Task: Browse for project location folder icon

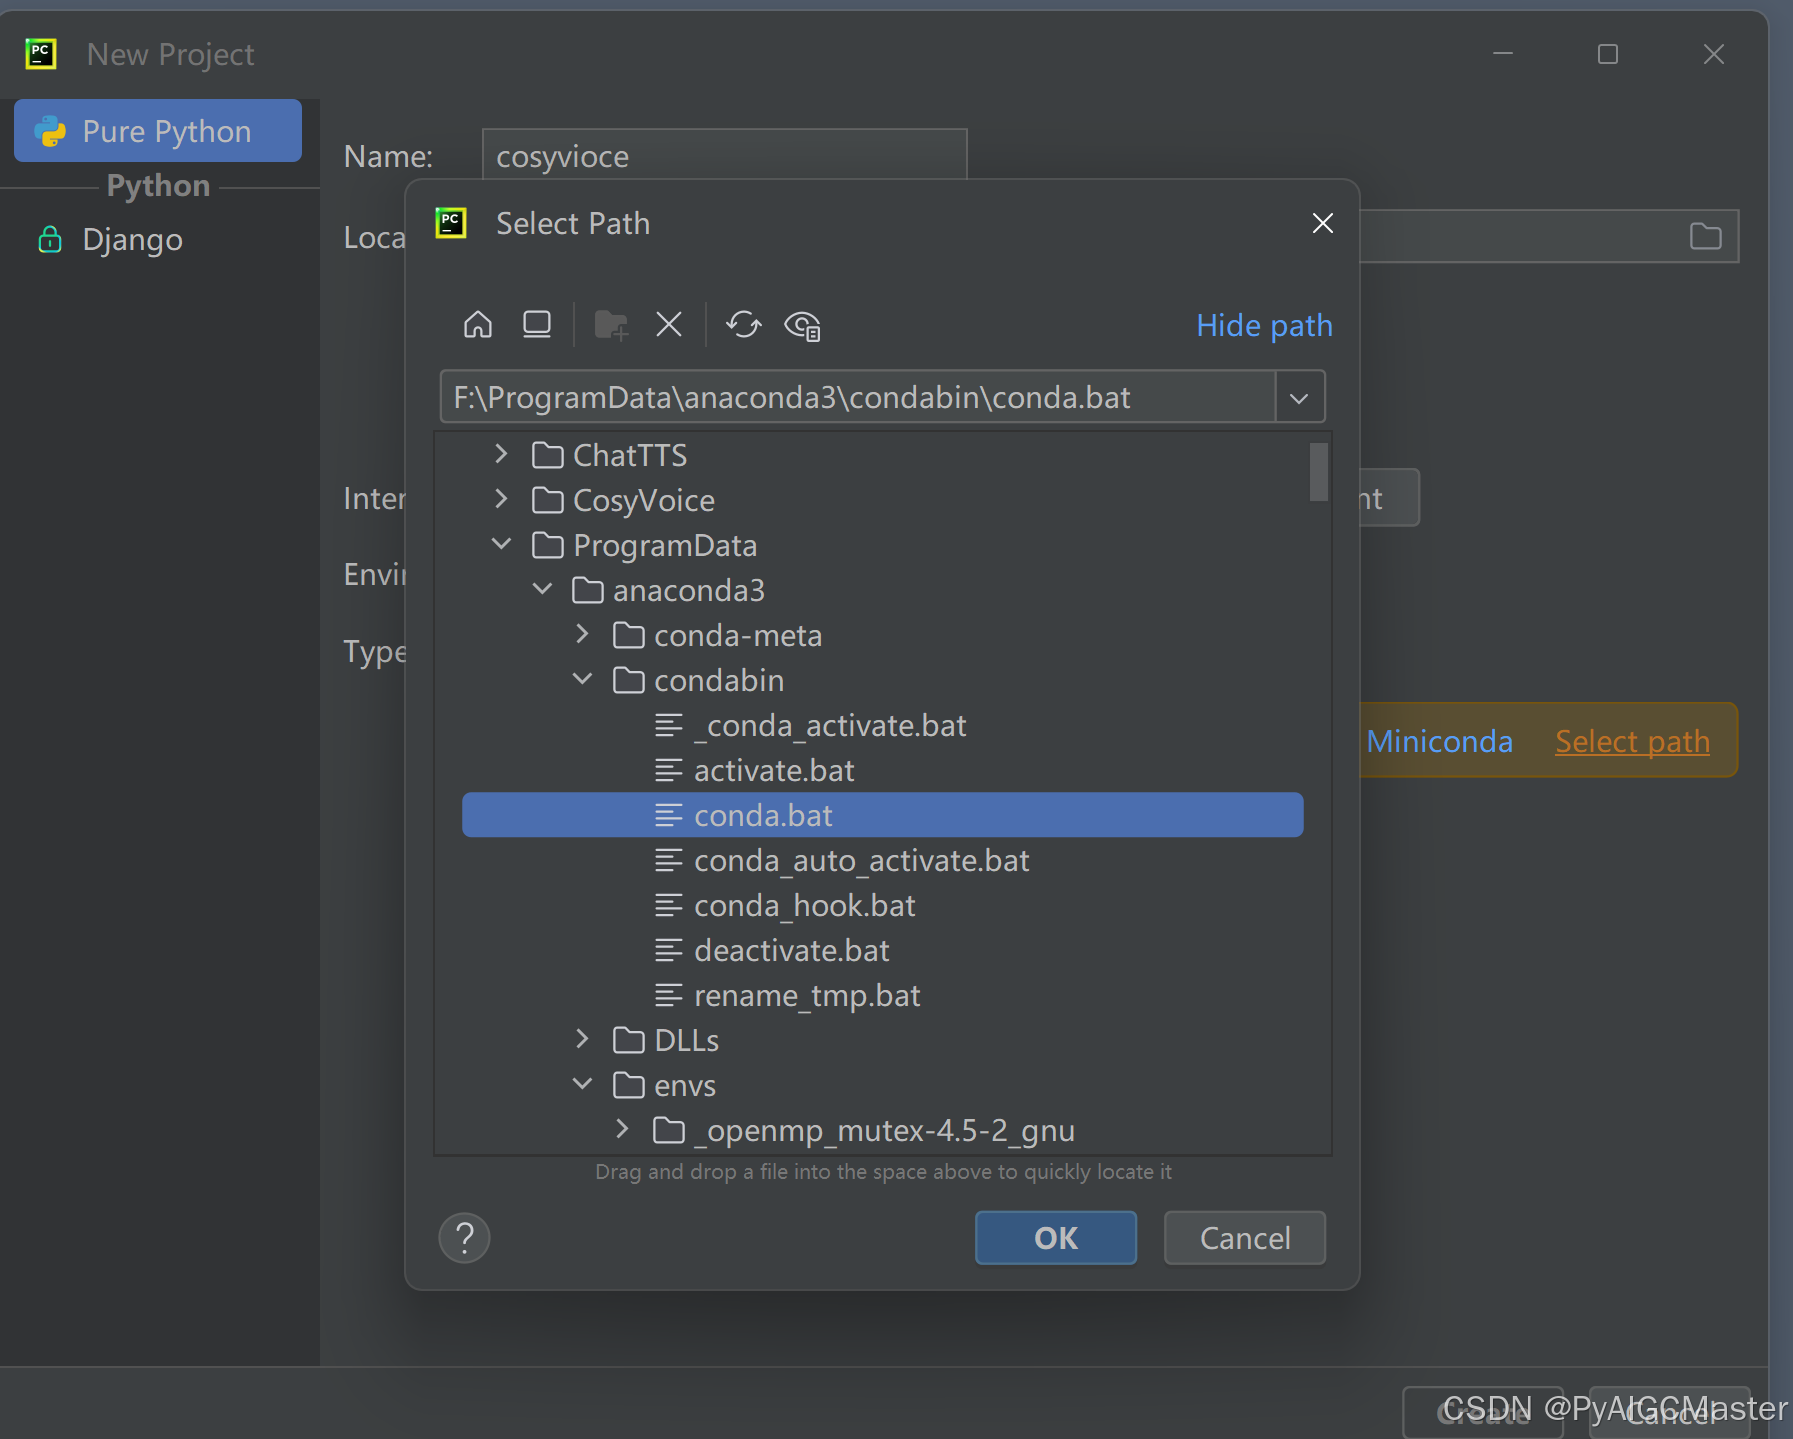Action: tap(1705, 237)
